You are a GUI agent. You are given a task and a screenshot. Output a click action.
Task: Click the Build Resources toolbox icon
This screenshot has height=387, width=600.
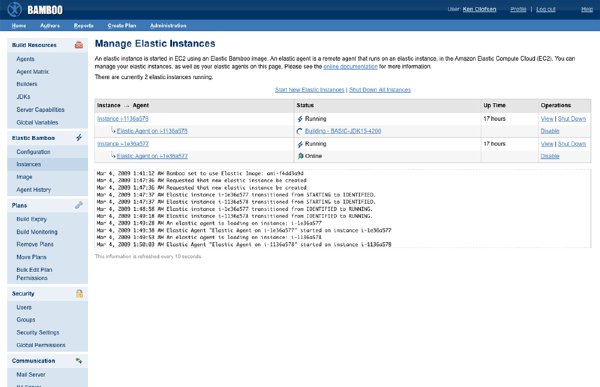(x=79, y=45)
